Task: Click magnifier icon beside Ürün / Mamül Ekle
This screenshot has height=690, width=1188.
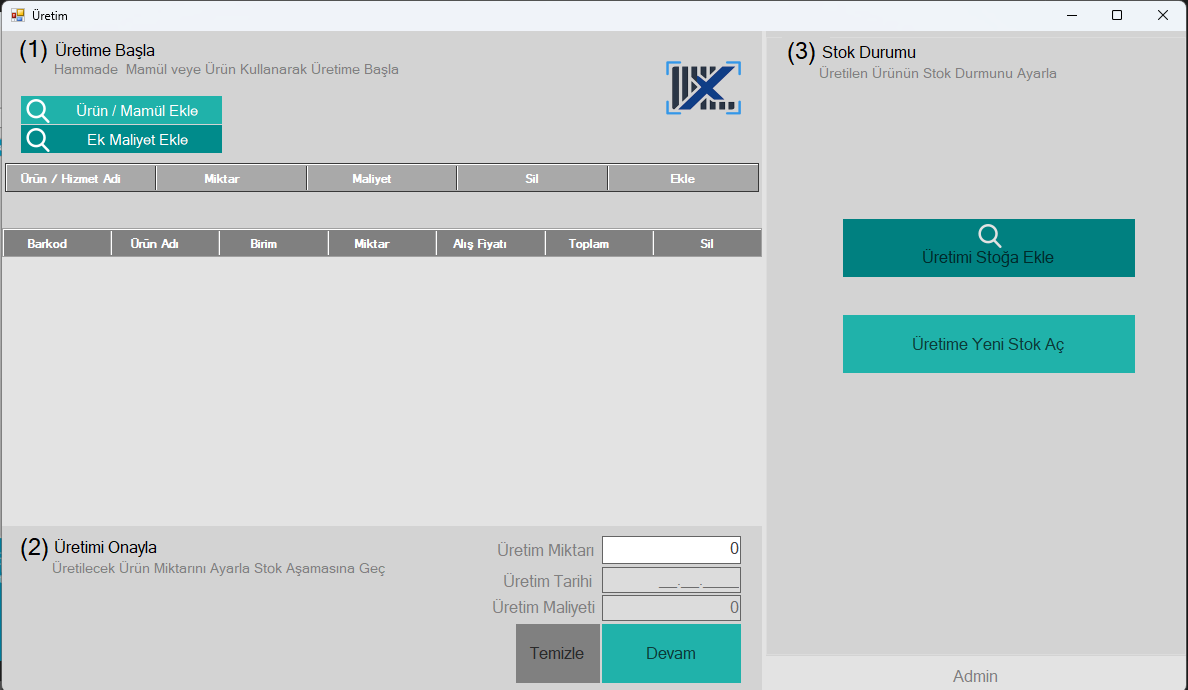Action: pyautogui.click(x=38, y=110)
